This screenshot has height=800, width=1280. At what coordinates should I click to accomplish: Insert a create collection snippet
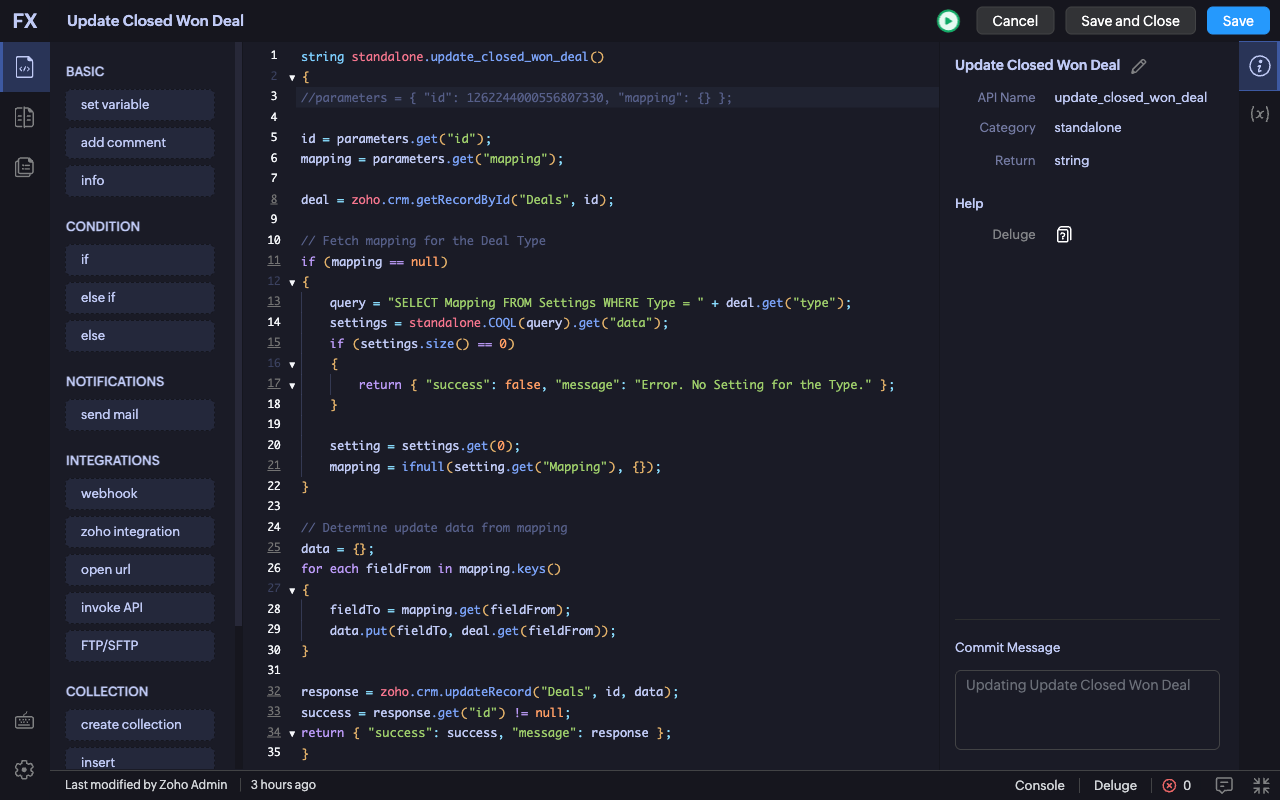click(x=140, y=725)
